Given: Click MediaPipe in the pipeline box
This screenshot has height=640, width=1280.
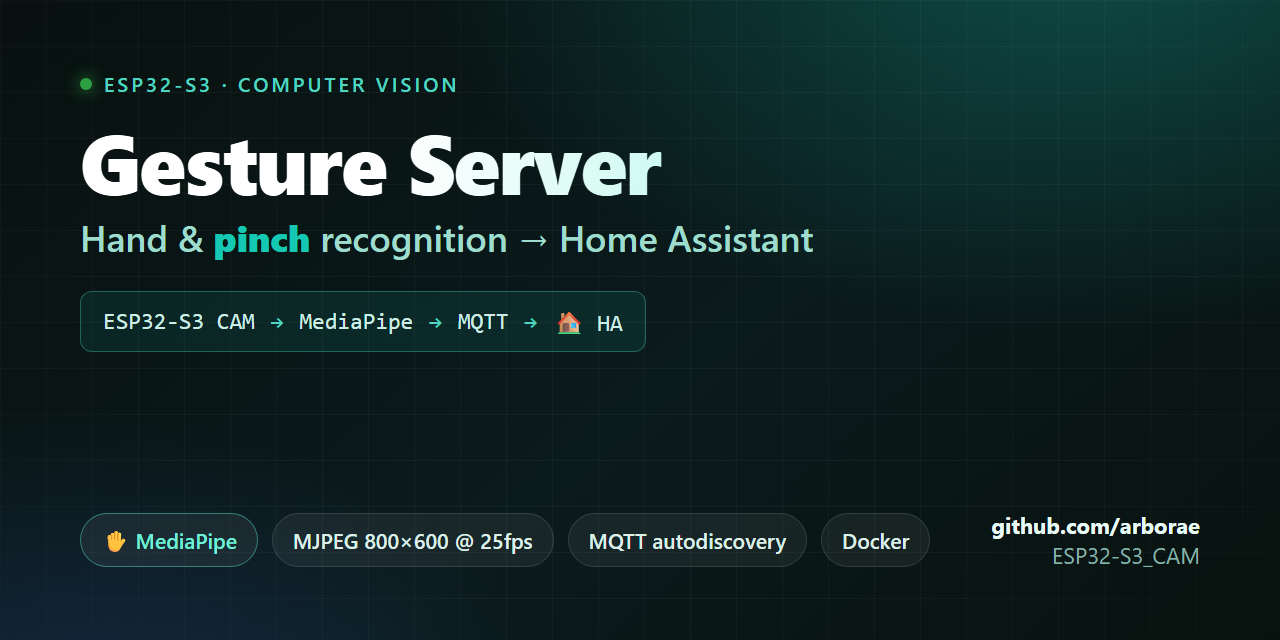Looking at the screenshot, I should pyautogui.click(x=356, y=322).
